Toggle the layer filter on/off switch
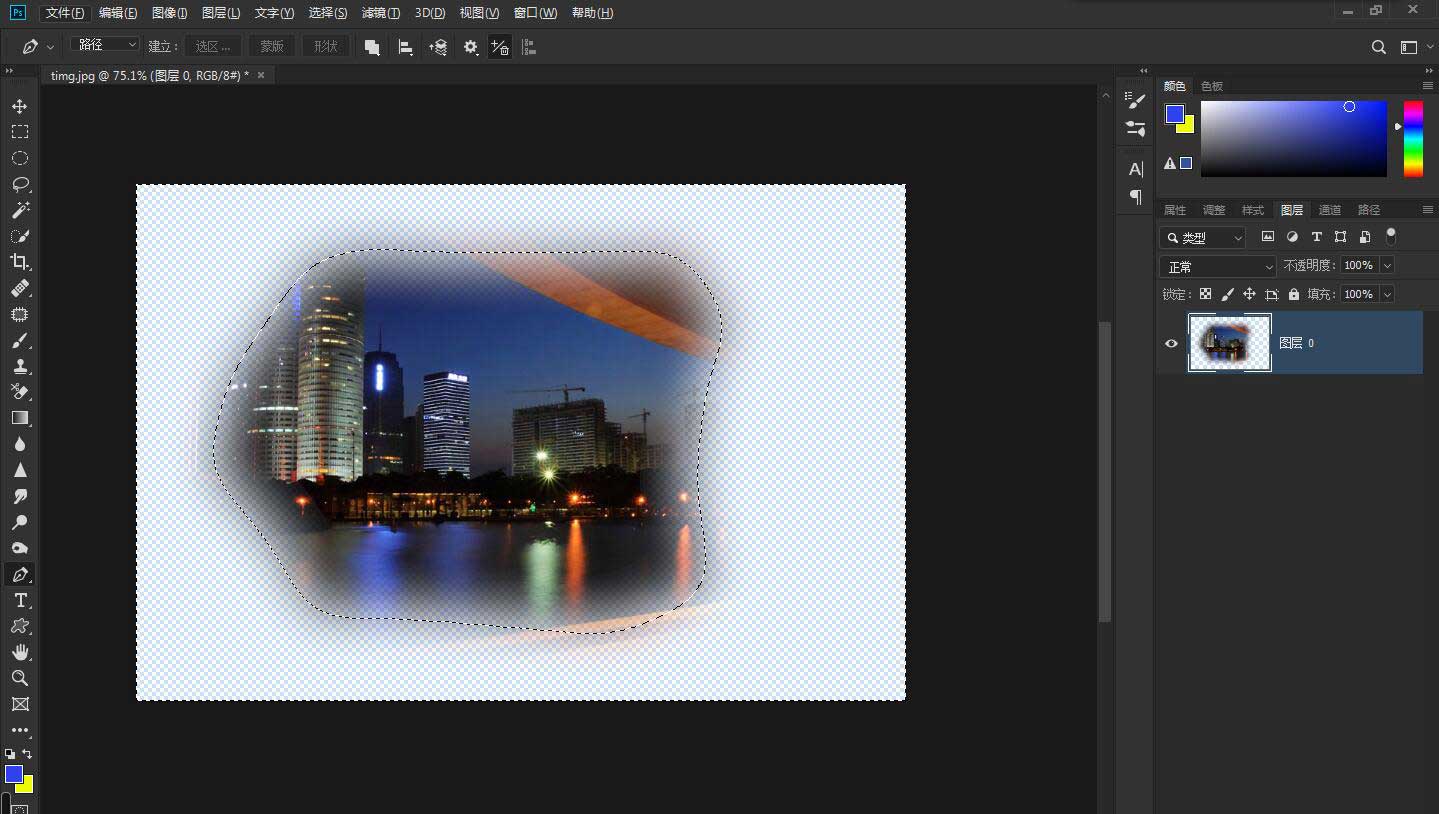This screenshot has width=1439, height=814. coord(1390,237)
